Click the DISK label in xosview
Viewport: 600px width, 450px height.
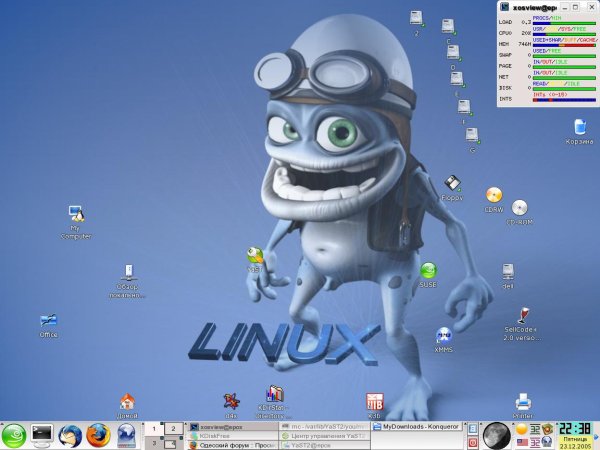(x=505, y=88)
